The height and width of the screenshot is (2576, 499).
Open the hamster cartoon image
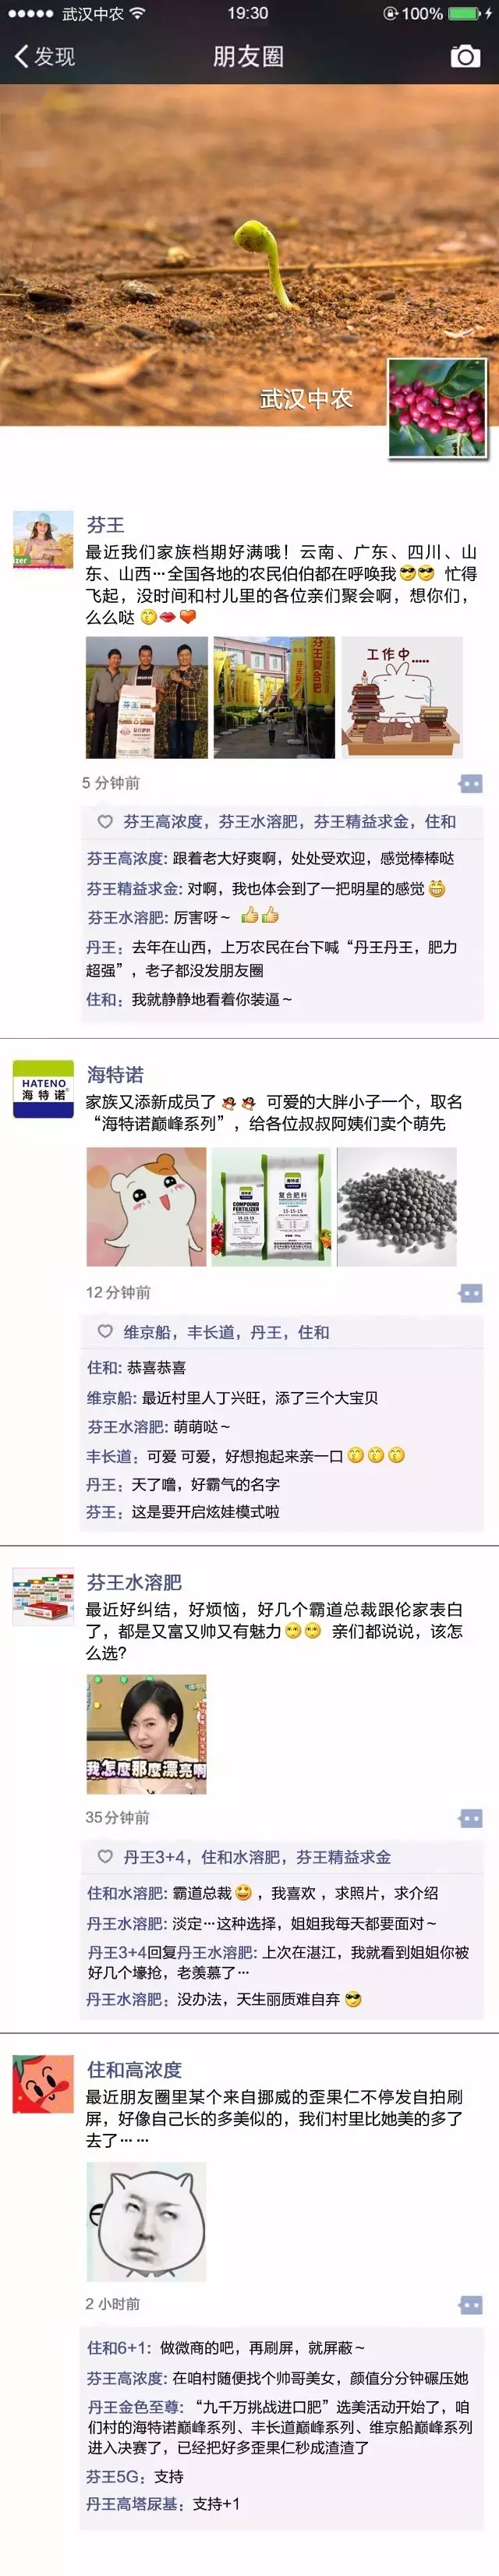tap(146, 1207)
